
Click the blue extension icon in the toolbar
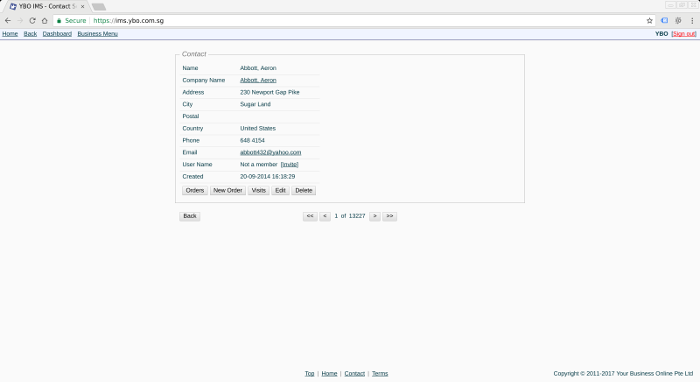coord(664,21)
